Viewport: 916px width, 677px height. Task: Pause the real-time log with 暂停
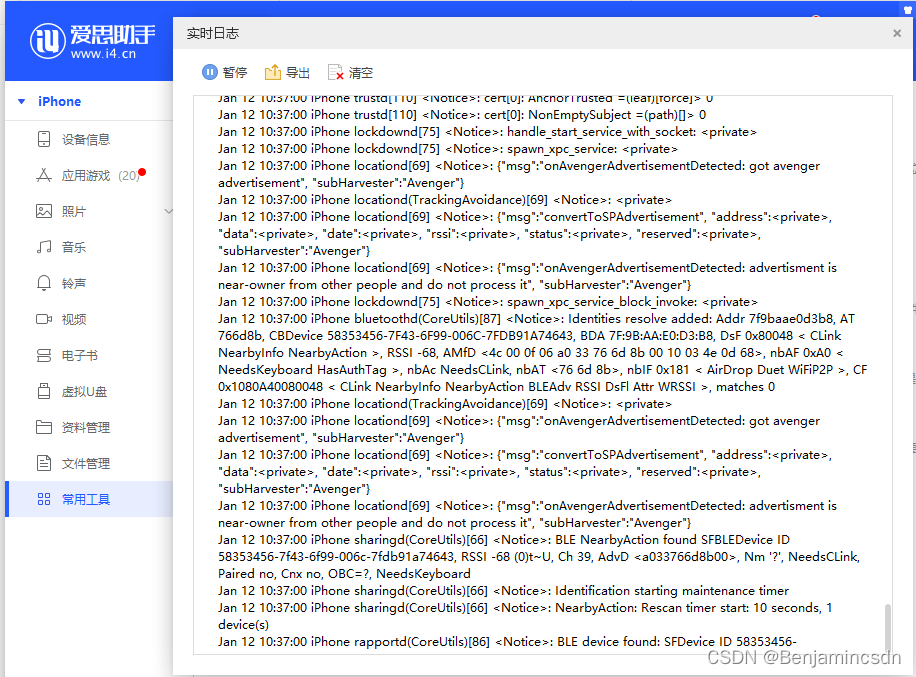[224, 72]
